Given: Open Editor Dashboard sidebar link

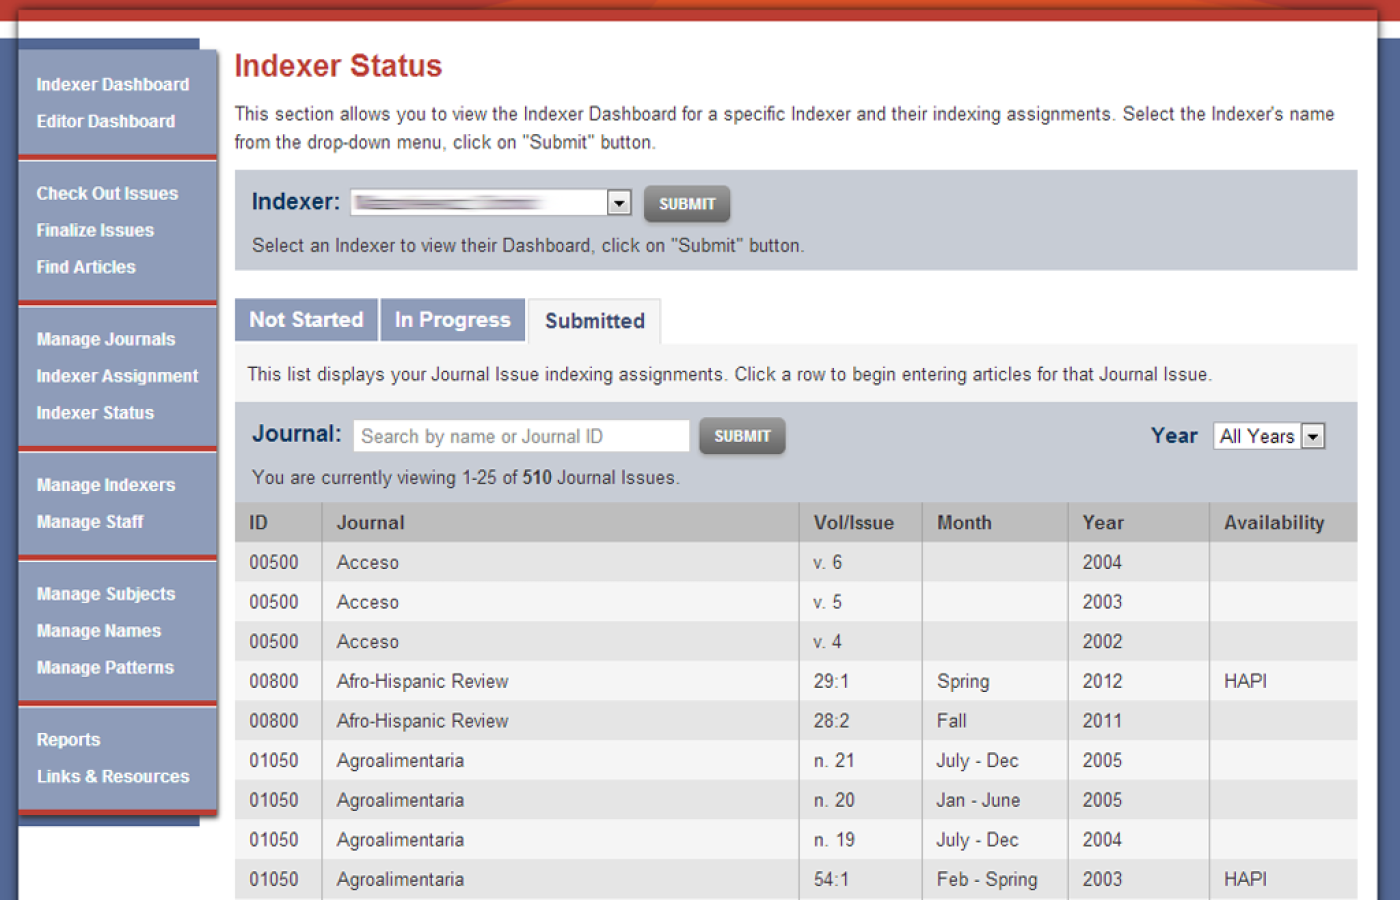Looking at the screenshot, I should [x=105, y=121].
